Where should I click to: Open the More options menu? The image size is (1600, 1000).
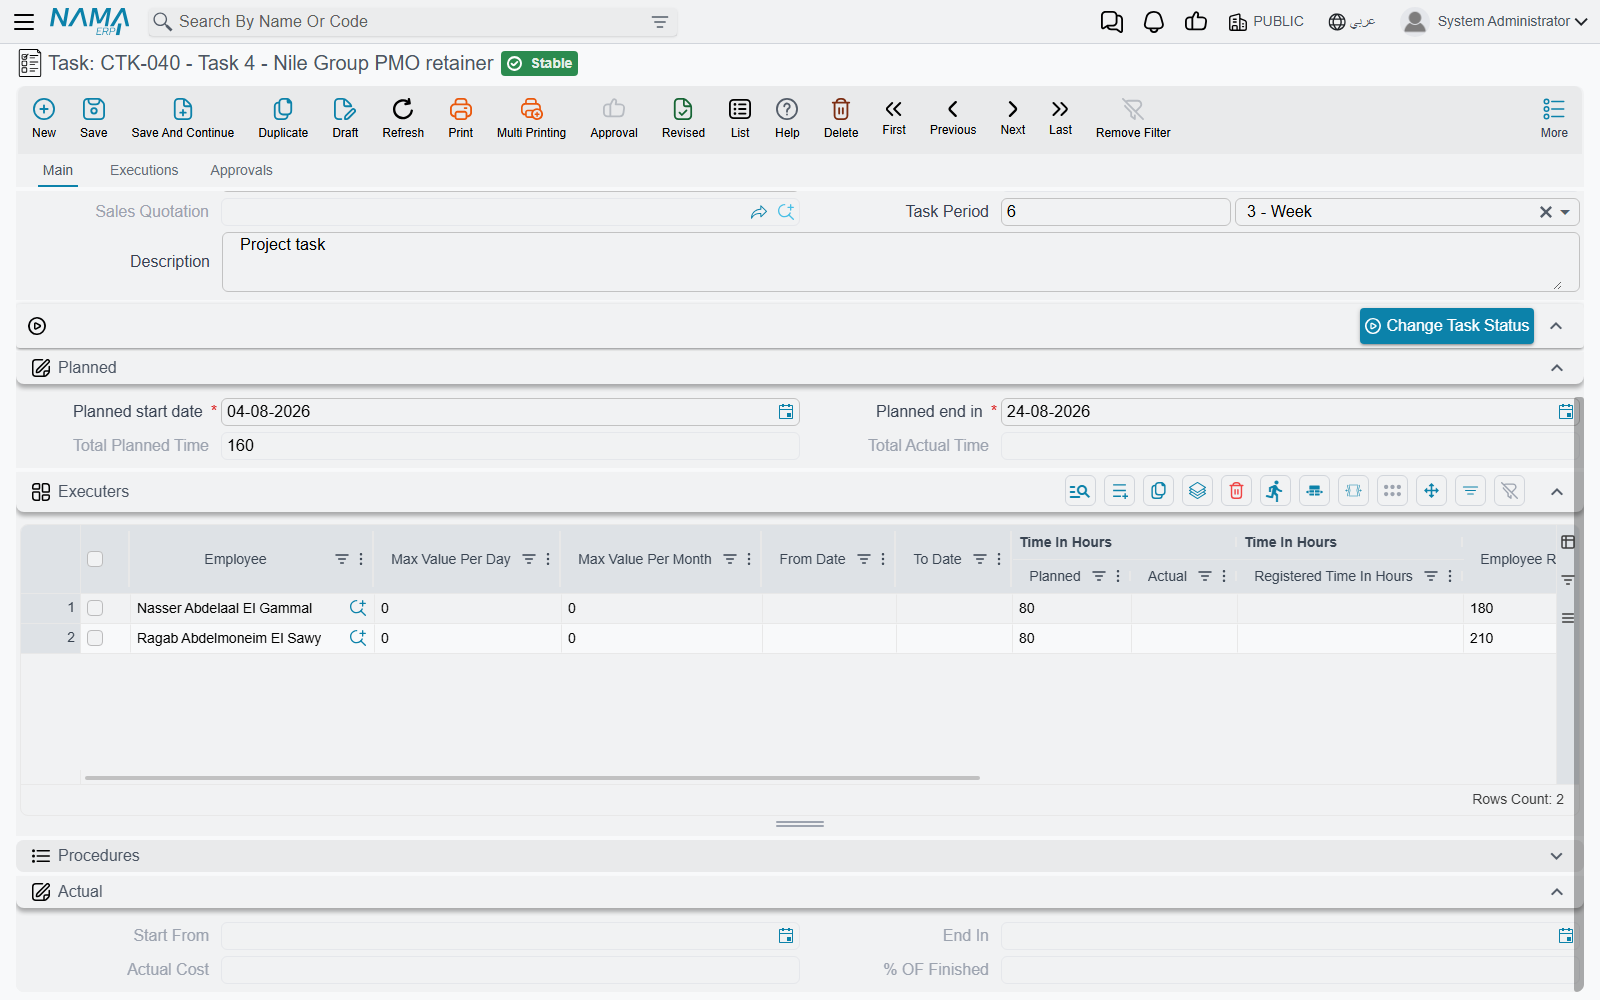tap(1554, 118)
